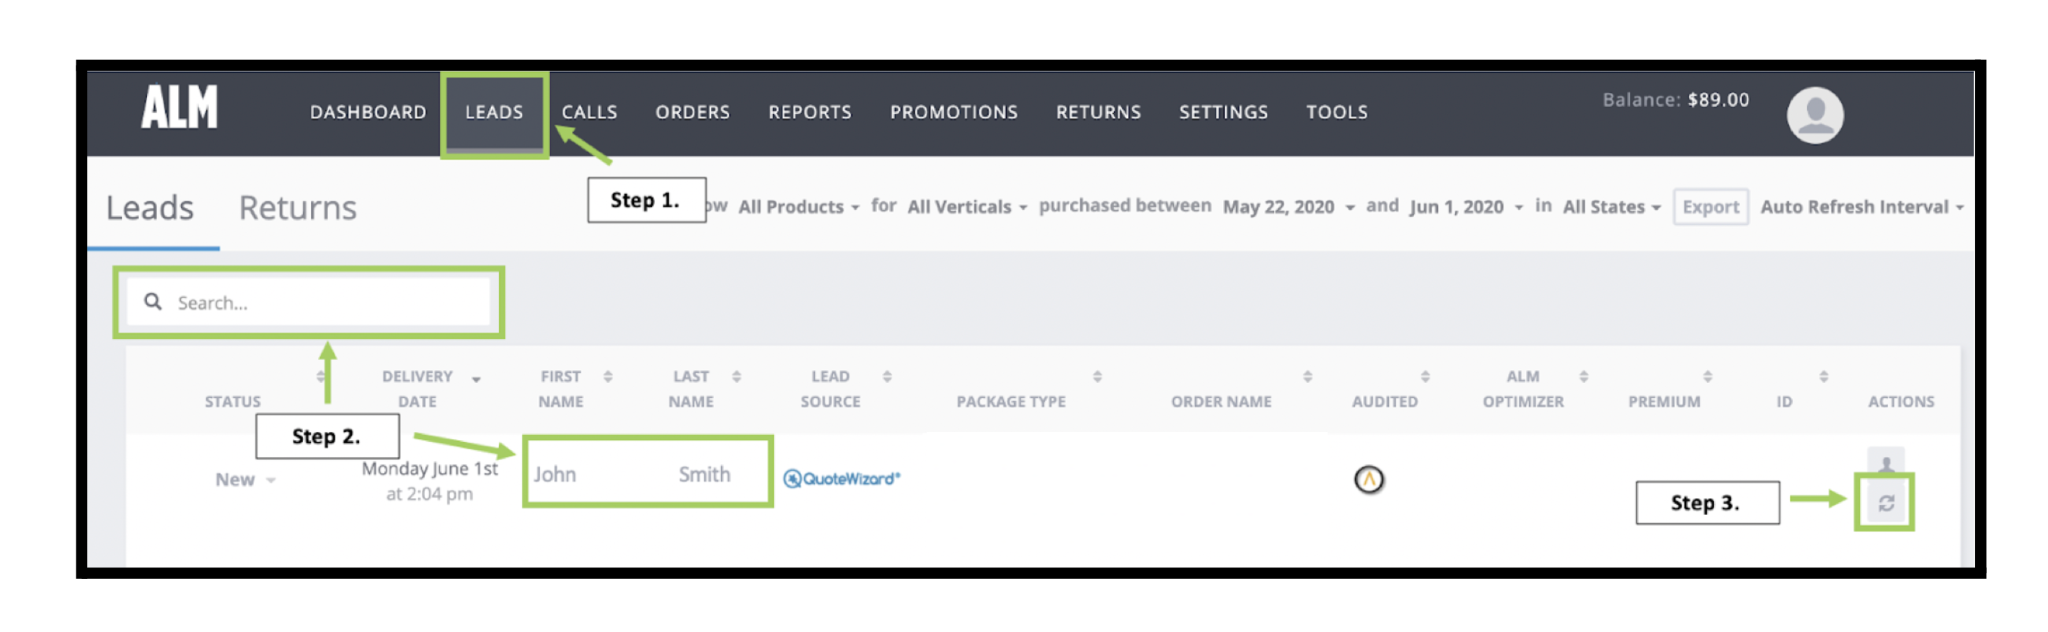Screen dimensions: 2048x632
Task: Open the All States dropdown
Action: (1612, 207)
